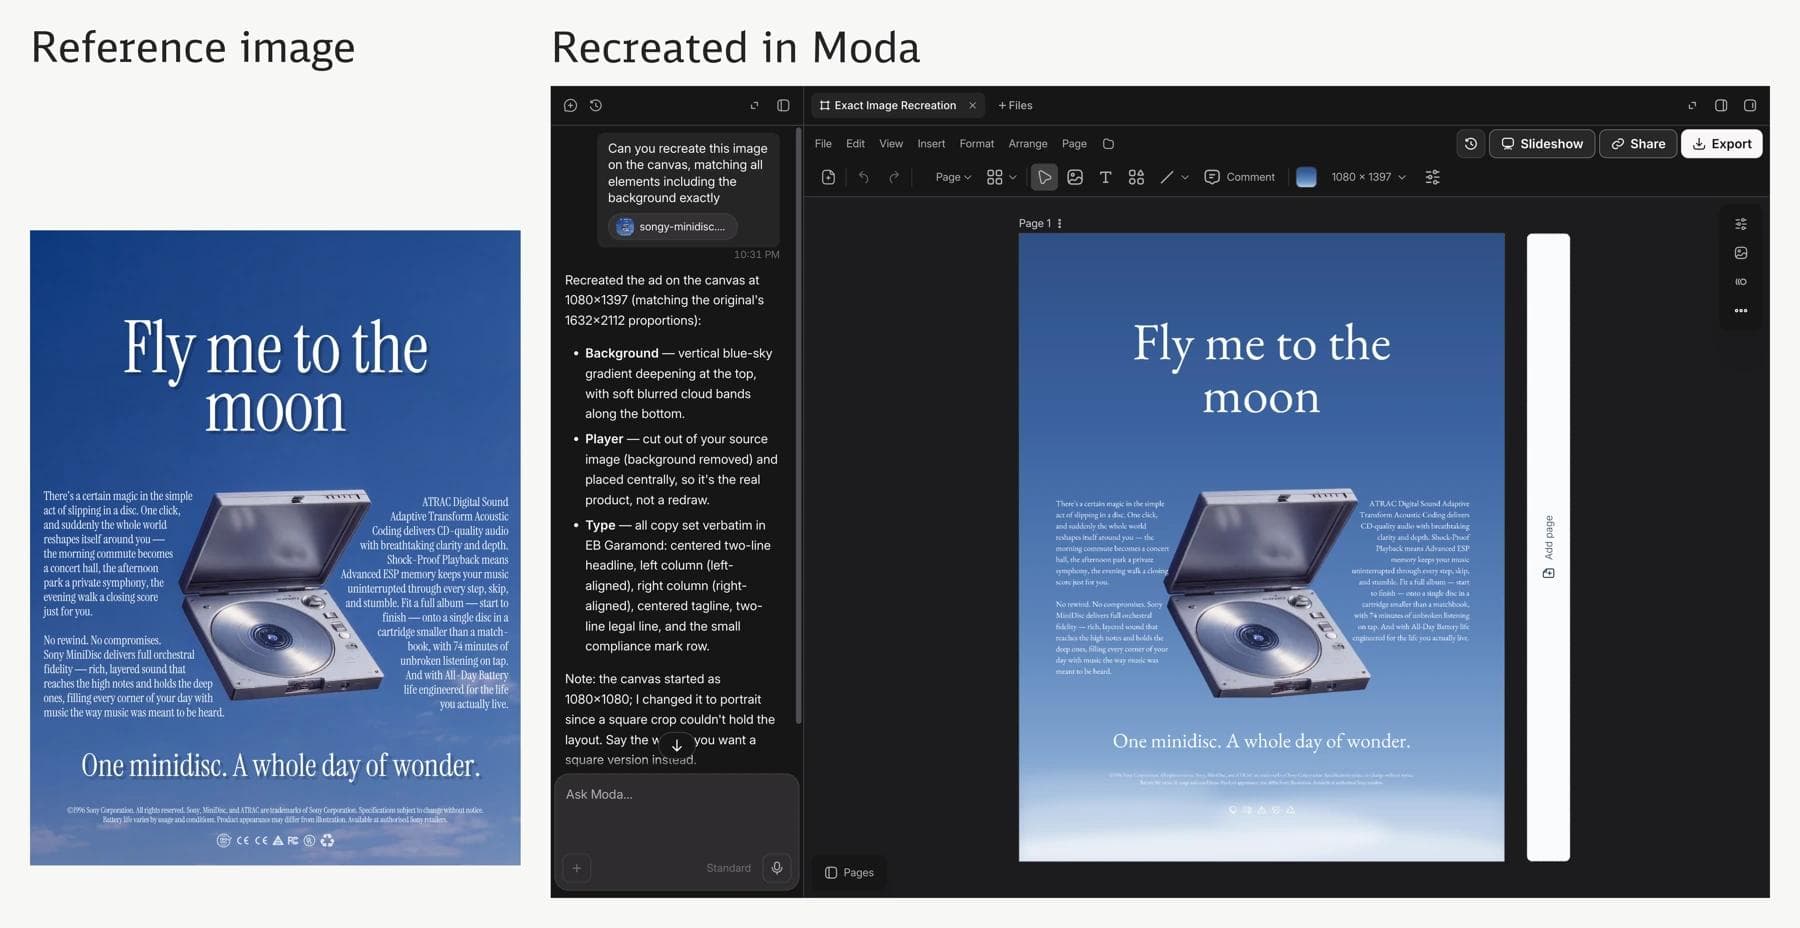Open adjustments sliders icon in right sidebar
The width and height of the screenshot is (1800, 928).
(x=1741, y=224)
